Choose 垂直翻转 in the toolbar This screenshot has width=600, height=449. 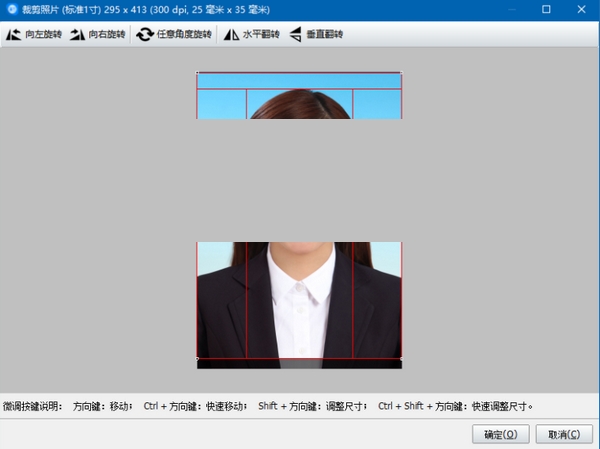click(x=324, y=34)
